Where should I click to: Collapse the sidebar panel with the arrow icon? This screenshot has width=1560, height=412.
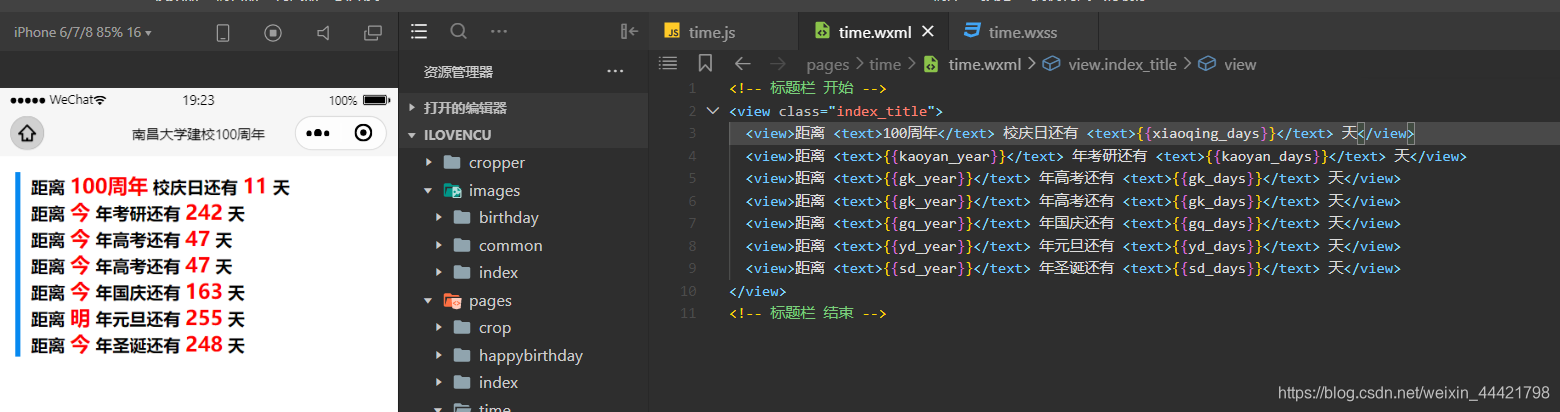629,31
